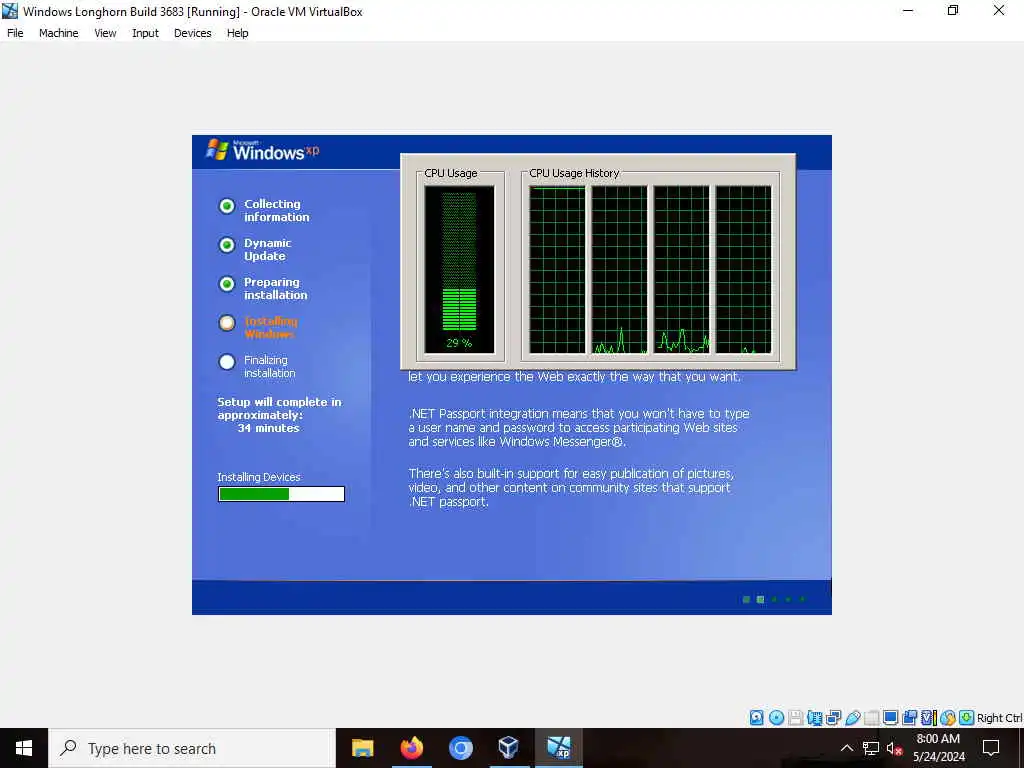Click the fourth CPU Usage History graph

pos(743,269)
